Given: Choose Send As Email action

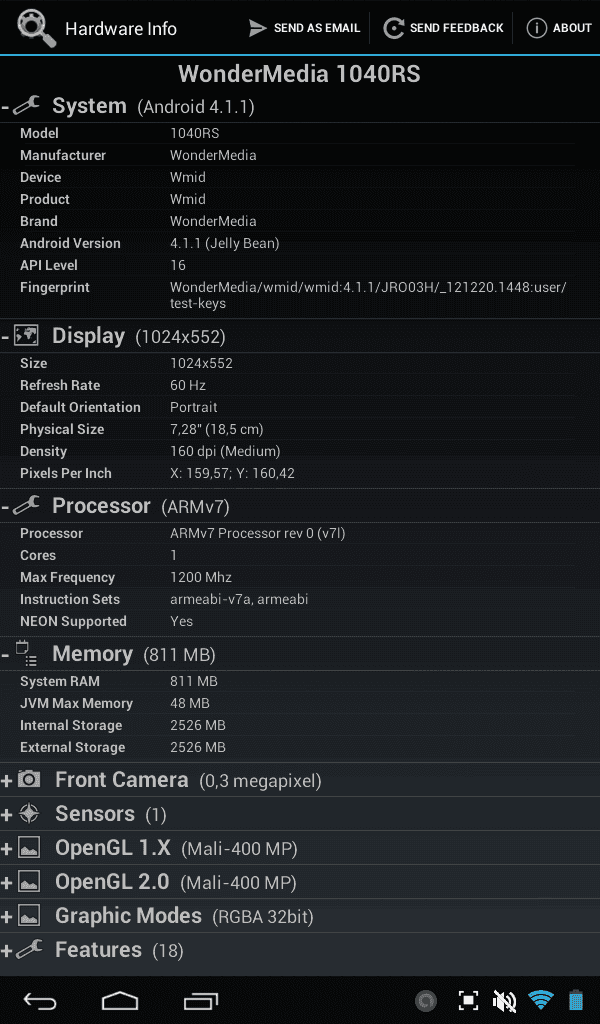Looking at the screenshot, I should click(304, 28).
